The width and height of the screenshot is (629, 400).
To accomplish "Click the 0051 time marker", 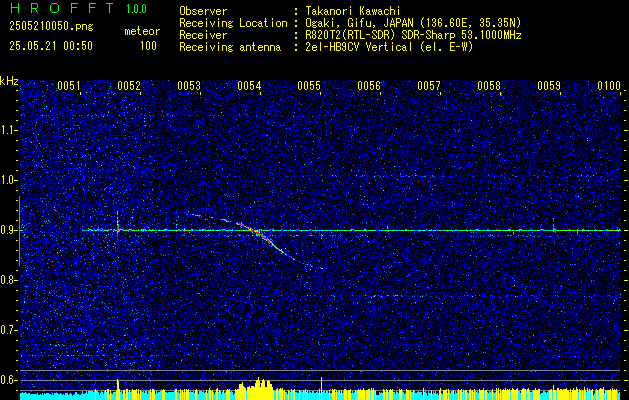I will (69, 85).
